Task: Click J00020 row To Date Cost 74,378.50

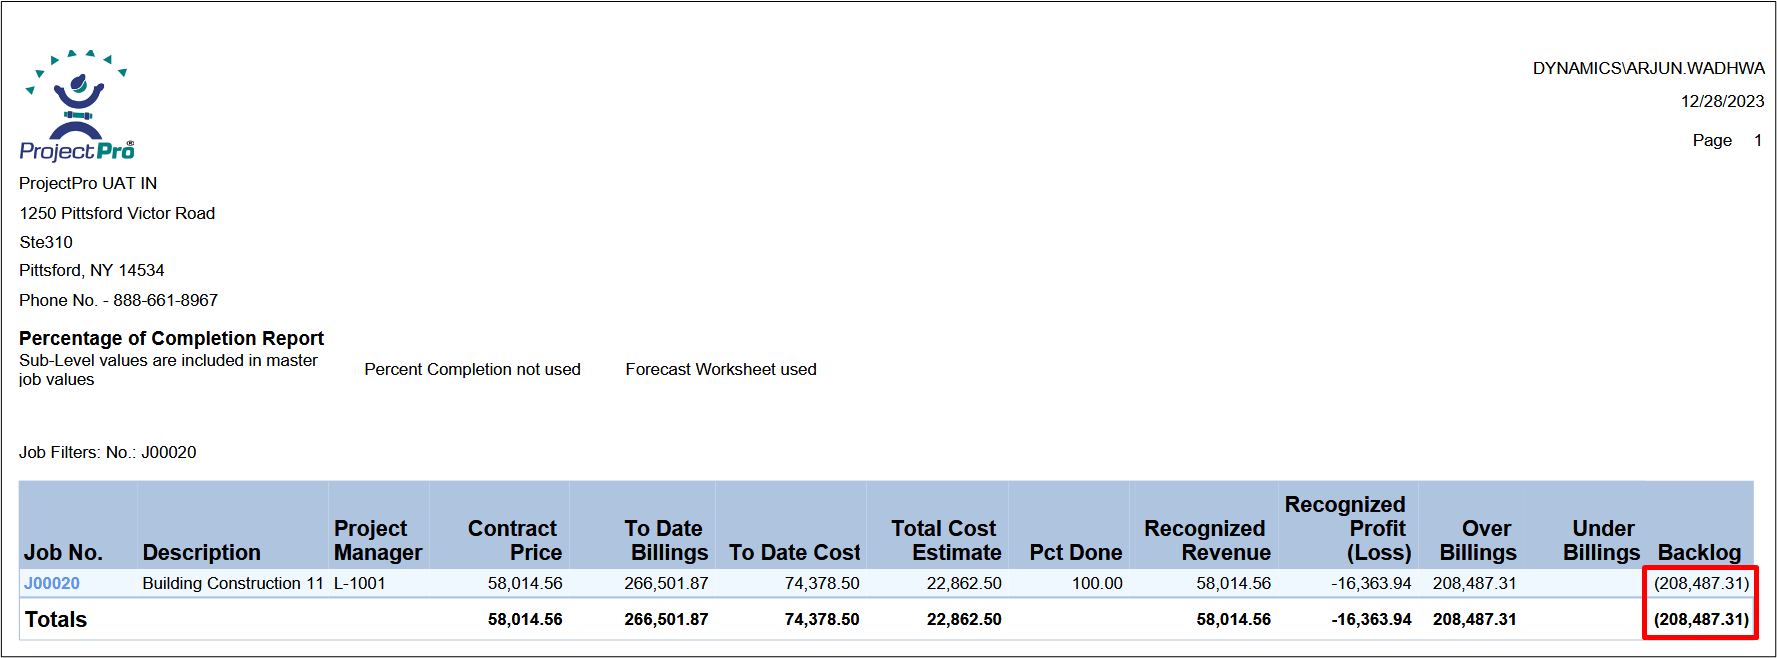Action: [822, 583]
